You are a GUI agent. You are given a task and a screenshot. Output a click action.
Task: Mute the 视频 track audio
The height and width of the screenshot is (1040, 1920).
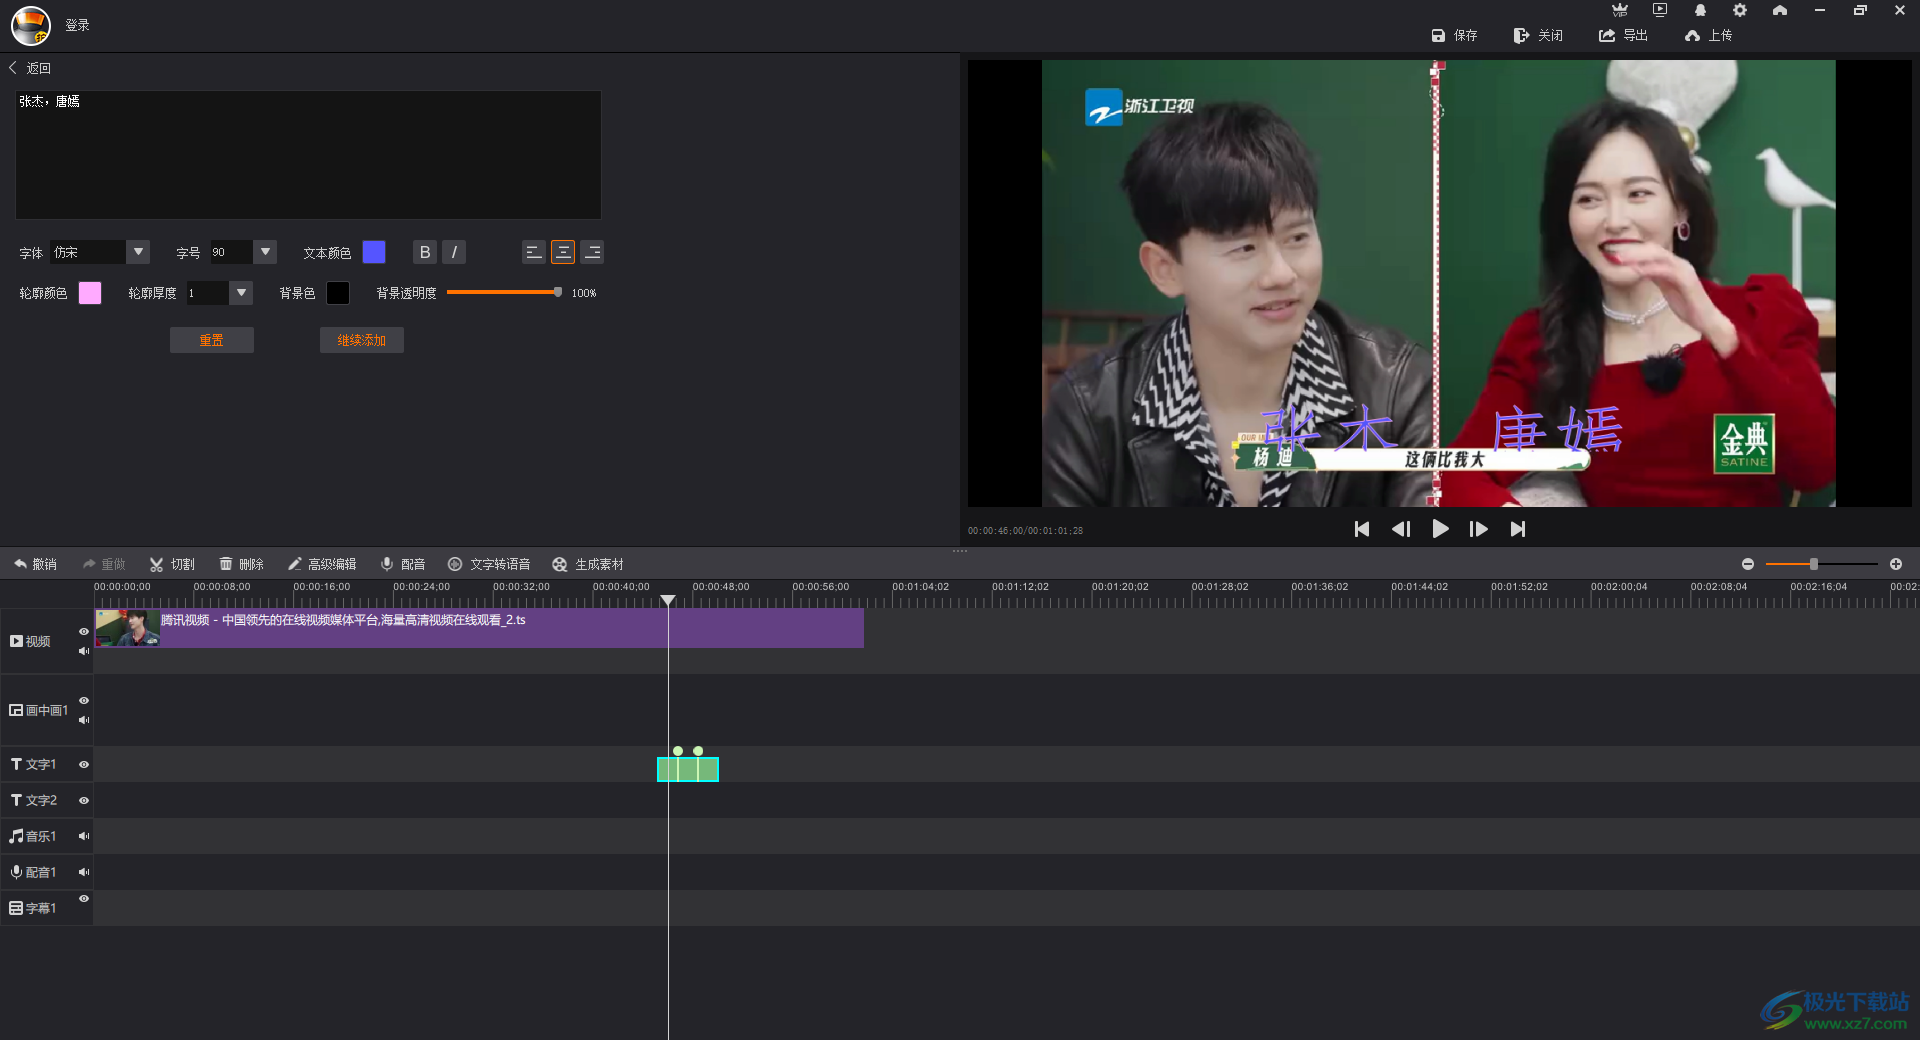click(84, 651)
